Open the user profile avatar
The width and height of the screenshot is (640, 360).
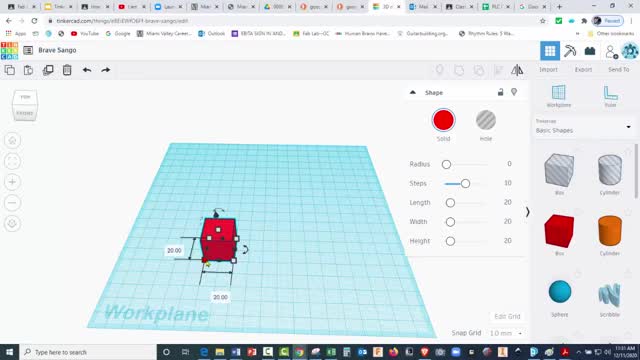pos(630,51)
